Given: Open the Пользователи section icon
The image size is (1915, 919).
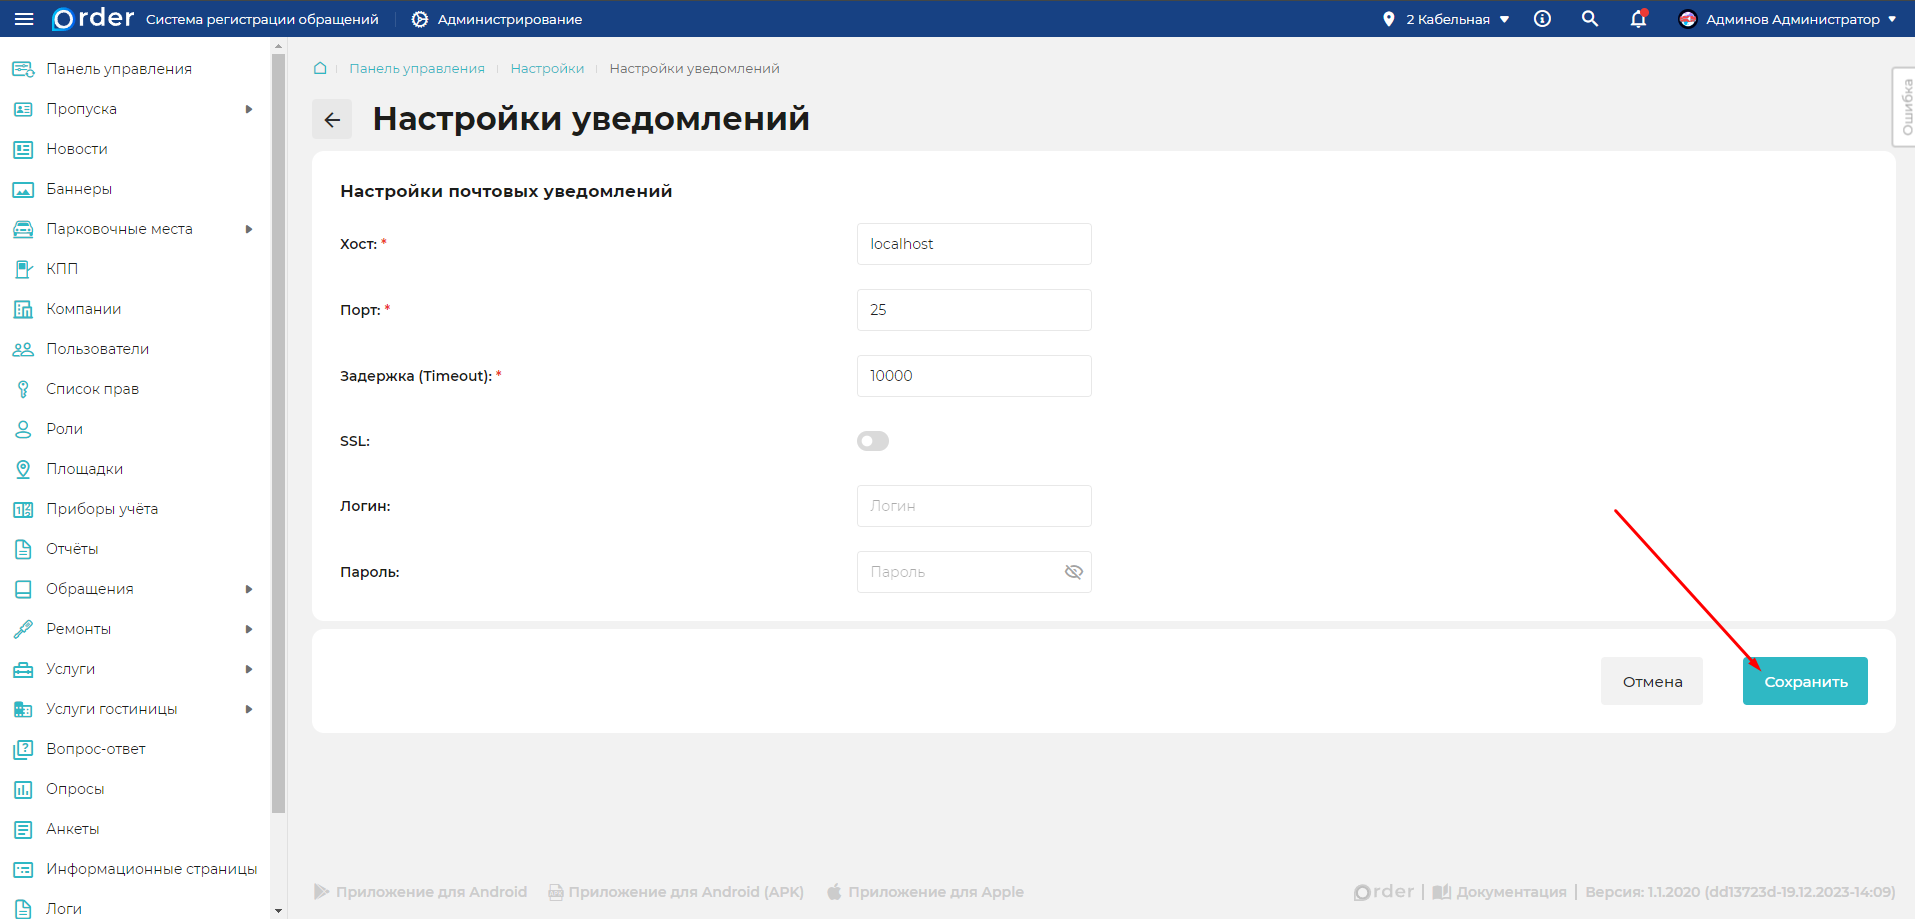Looking at the screenshot, I should 22,348.
